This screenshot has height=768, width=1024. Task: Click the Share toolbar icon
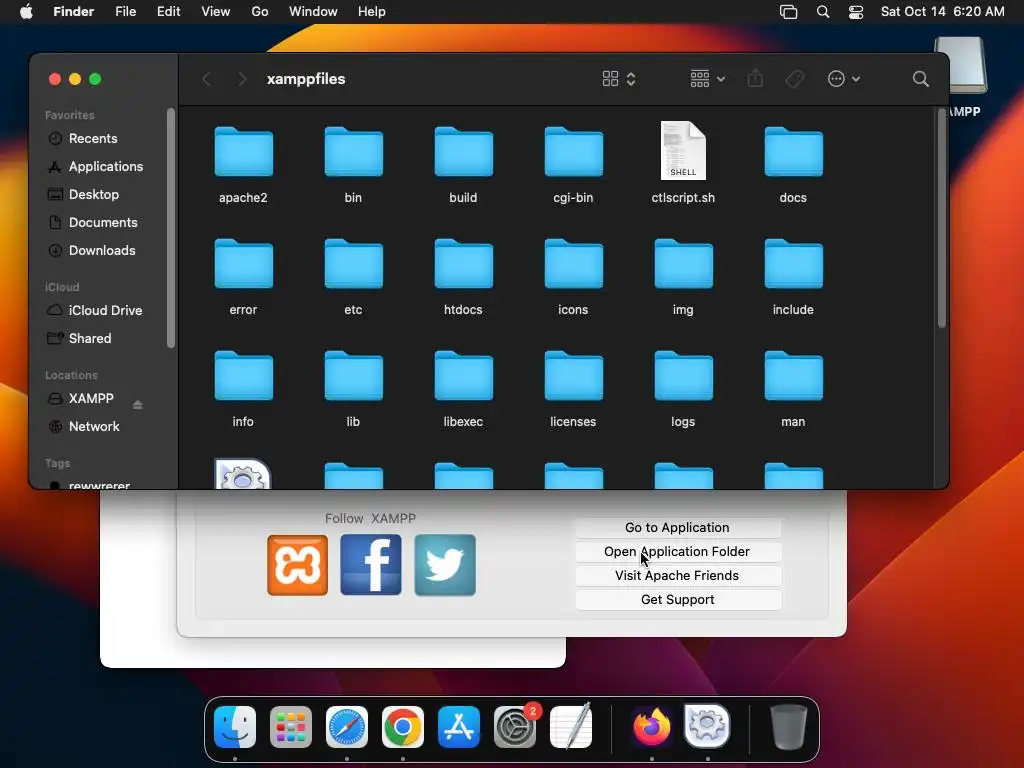755,79
